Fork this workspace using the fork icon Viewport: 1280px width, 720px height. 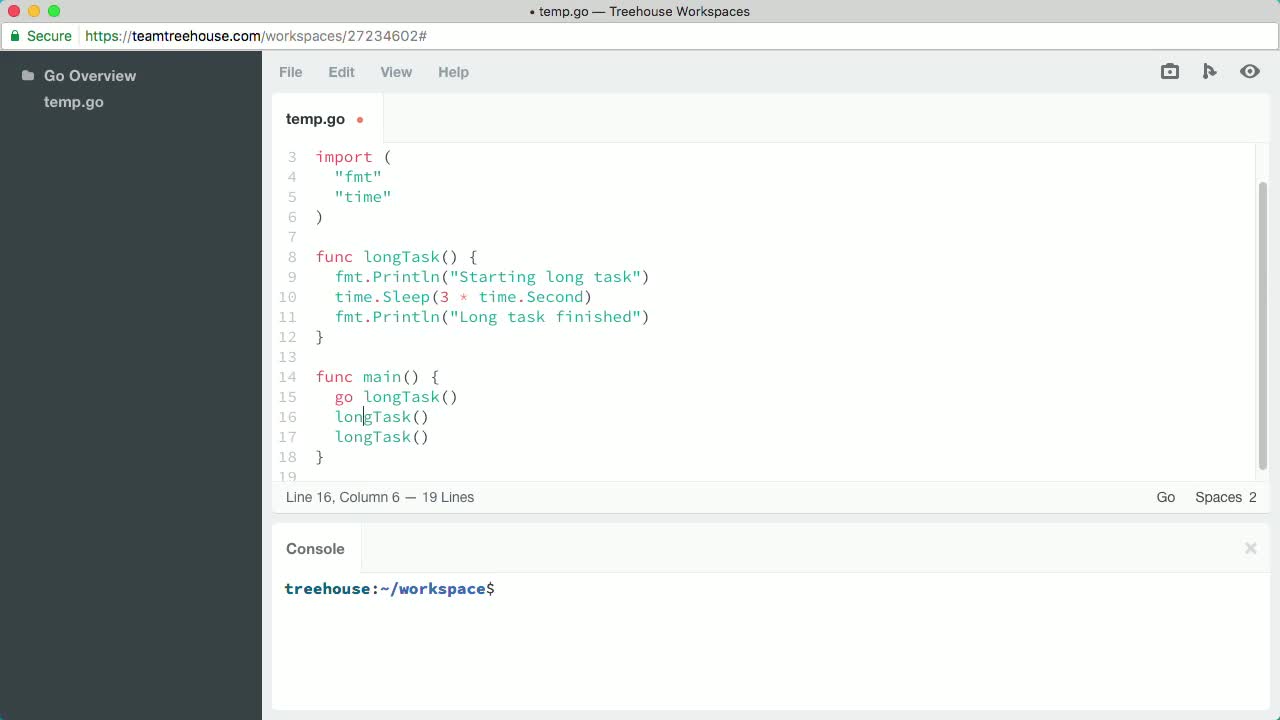[1210, 71]
